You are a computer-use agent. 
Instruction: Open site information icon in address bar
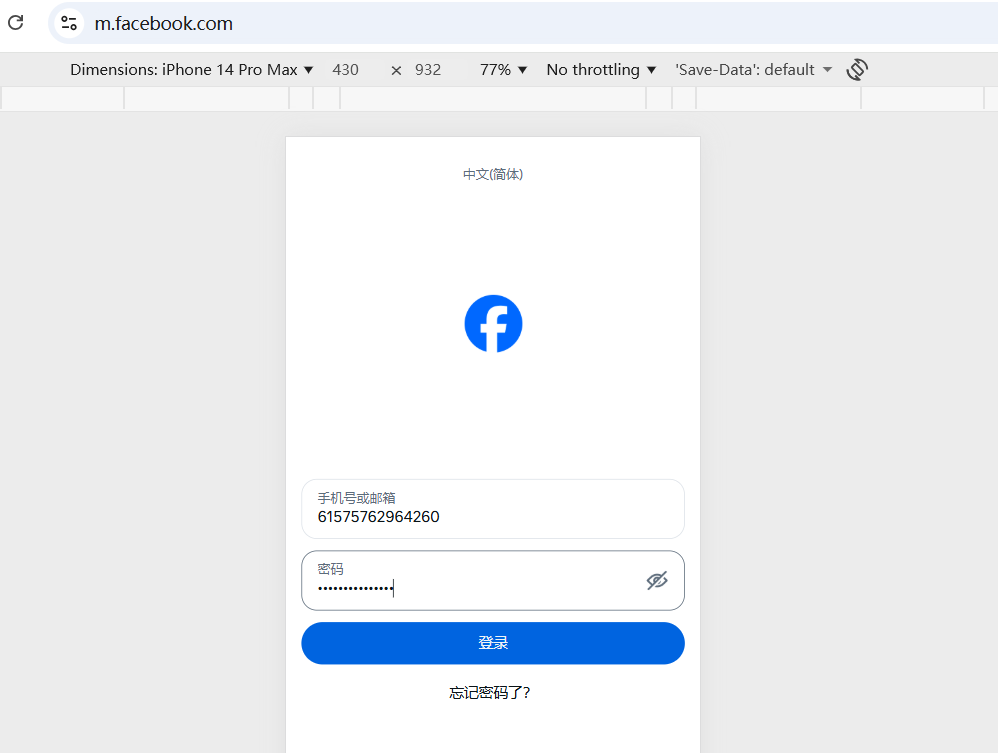click(x=69, y=24)
